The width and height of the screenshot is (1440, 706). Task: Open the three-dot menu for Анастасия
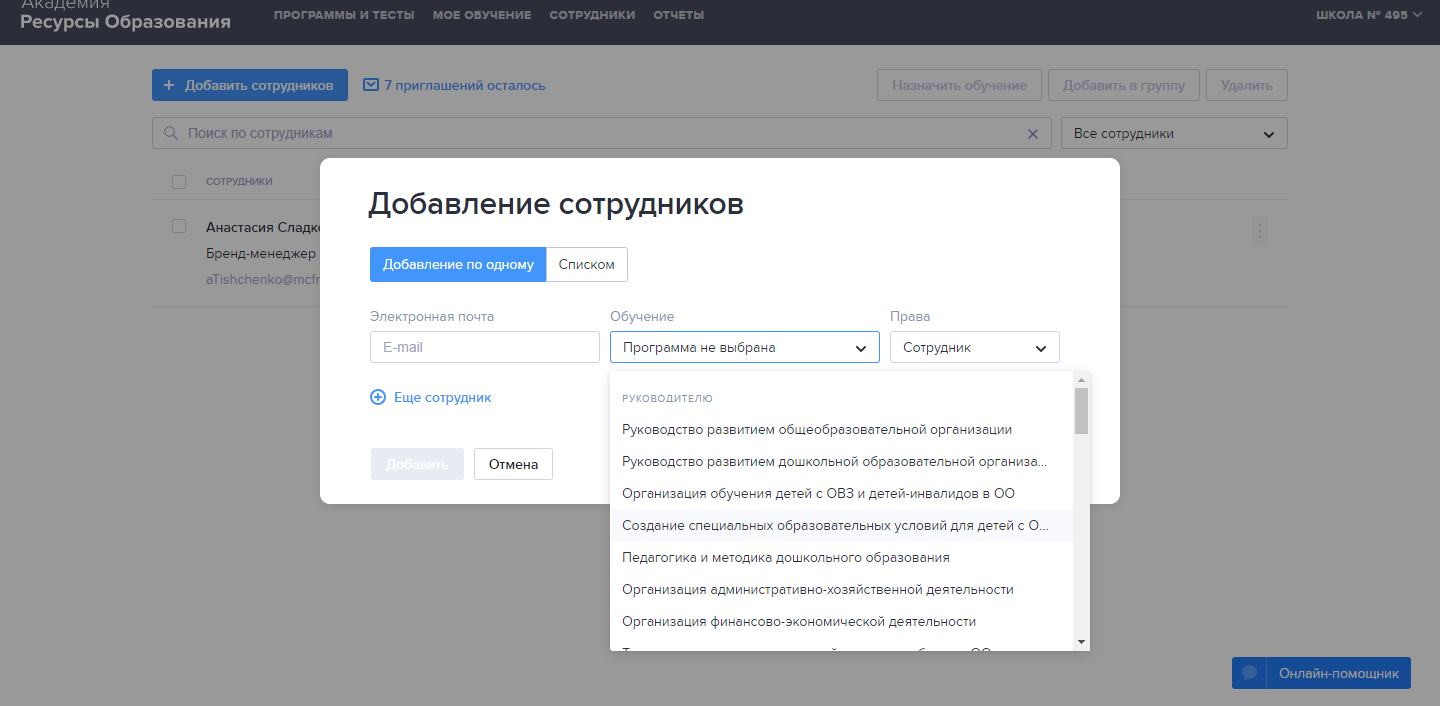coord(1259,232)
